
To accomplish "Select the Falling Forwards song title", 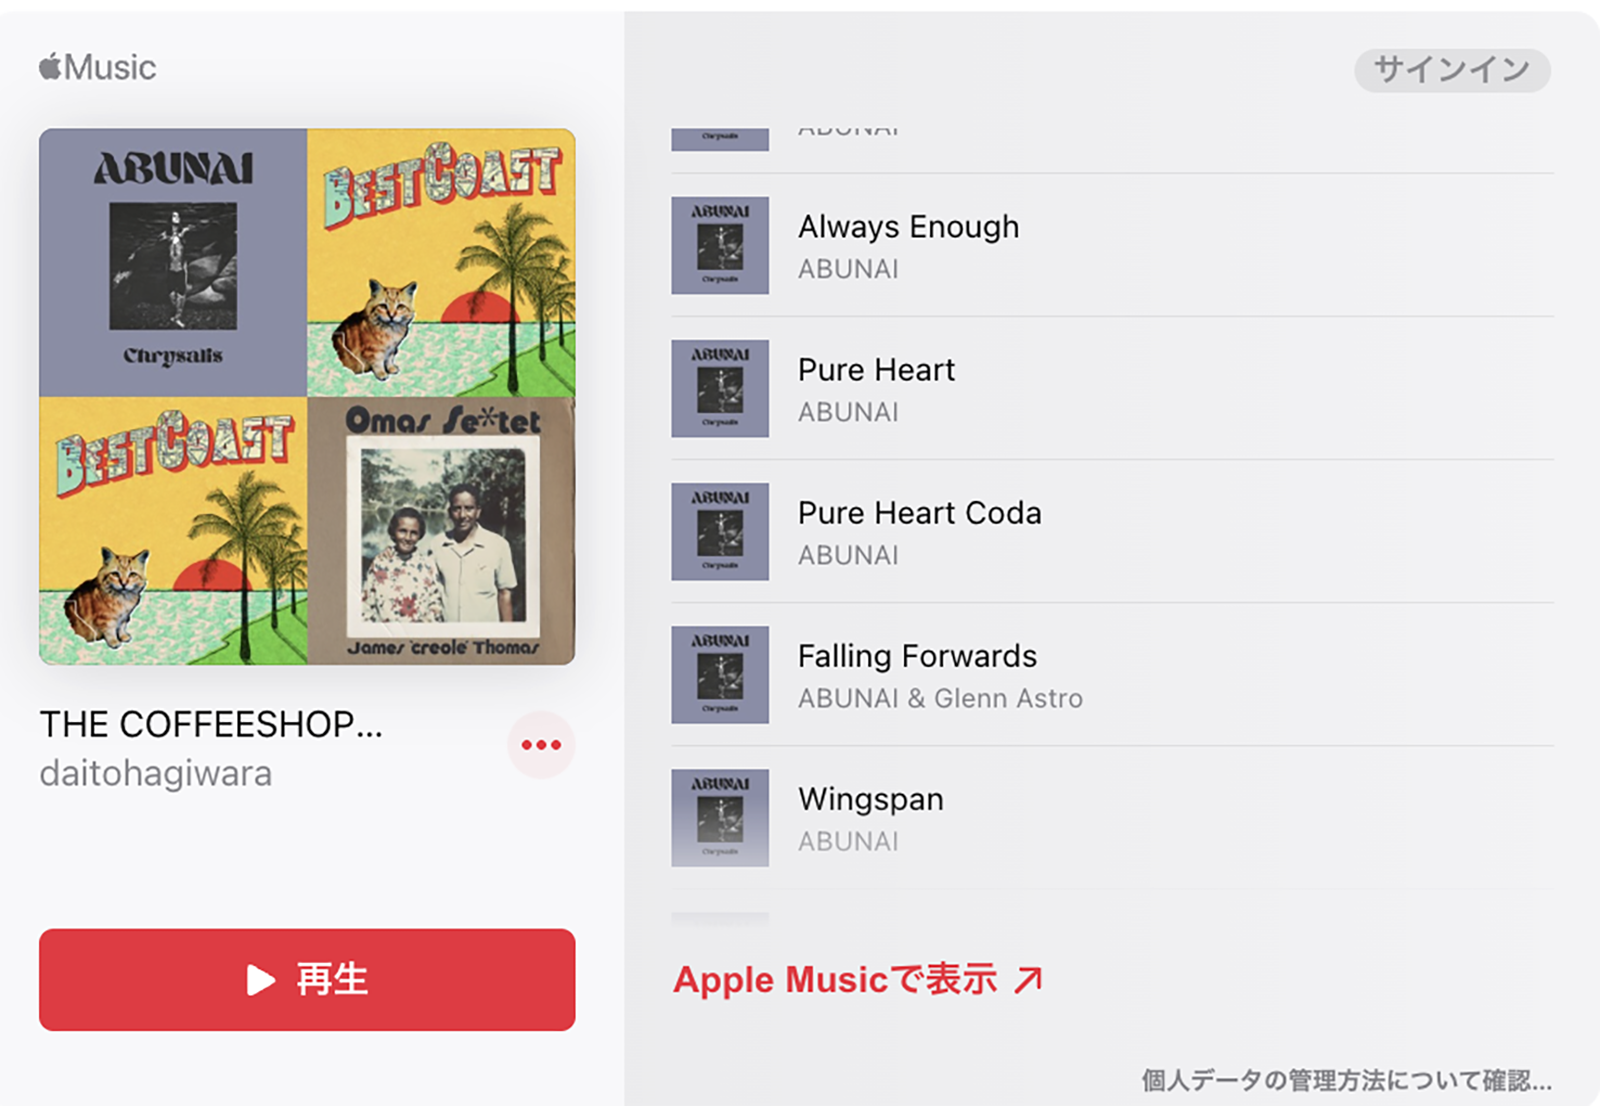I will tap(917, 656).
